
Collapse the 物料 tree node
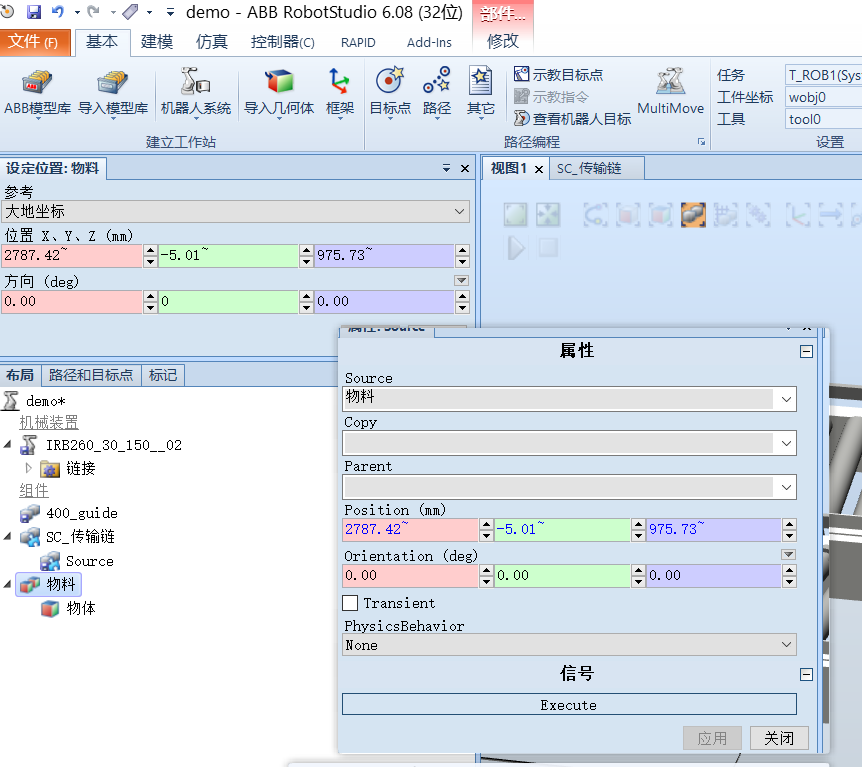(8, 584)
